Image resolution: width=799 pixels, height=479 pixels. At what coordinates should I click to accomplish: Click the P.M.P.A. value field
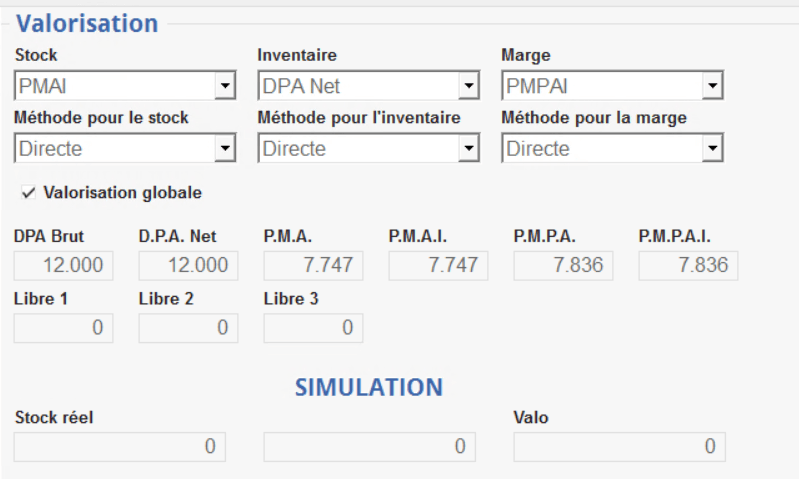click(563, 266)
